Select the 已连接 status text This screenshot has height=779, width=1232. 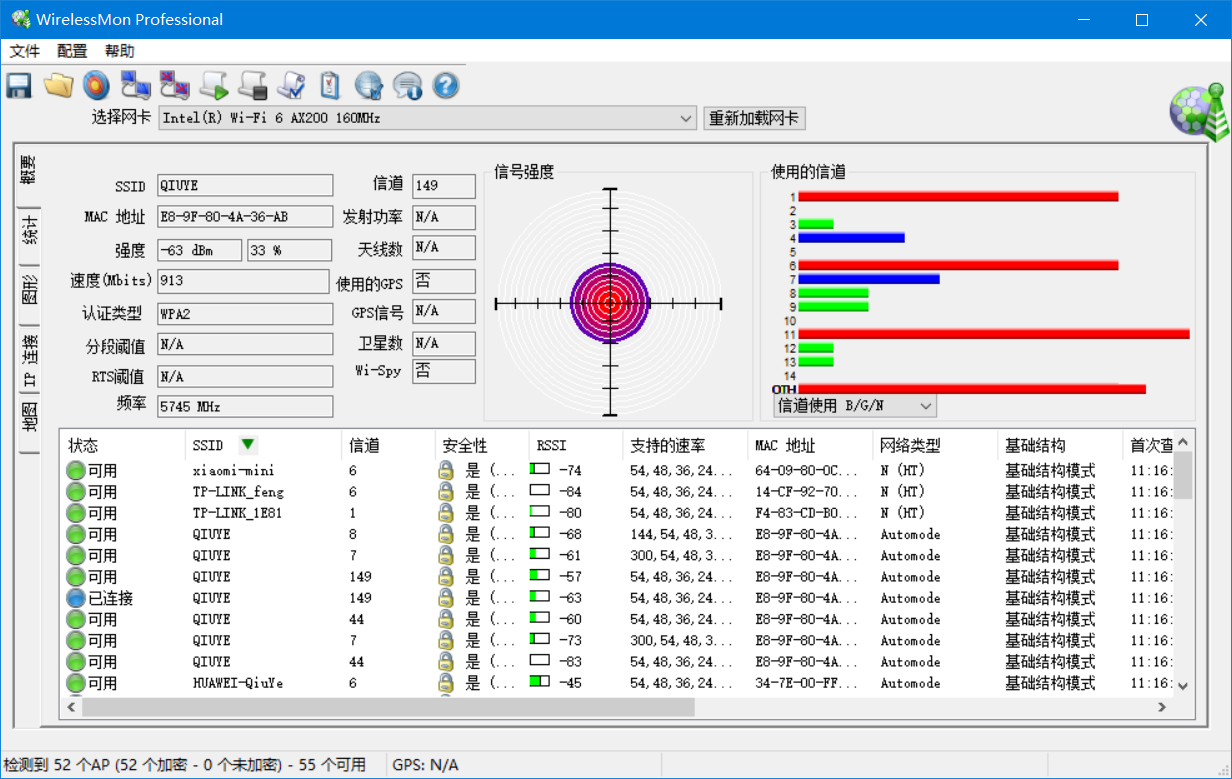pyautogui.click(x=110, y=598)
